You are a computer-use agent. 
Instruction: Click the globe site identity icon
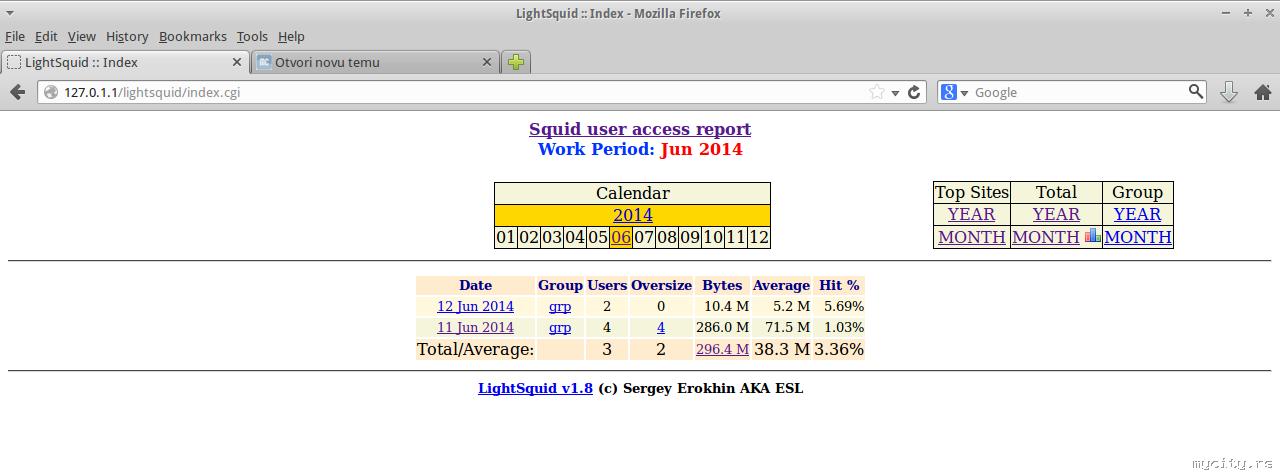click(x=52, y=92)
